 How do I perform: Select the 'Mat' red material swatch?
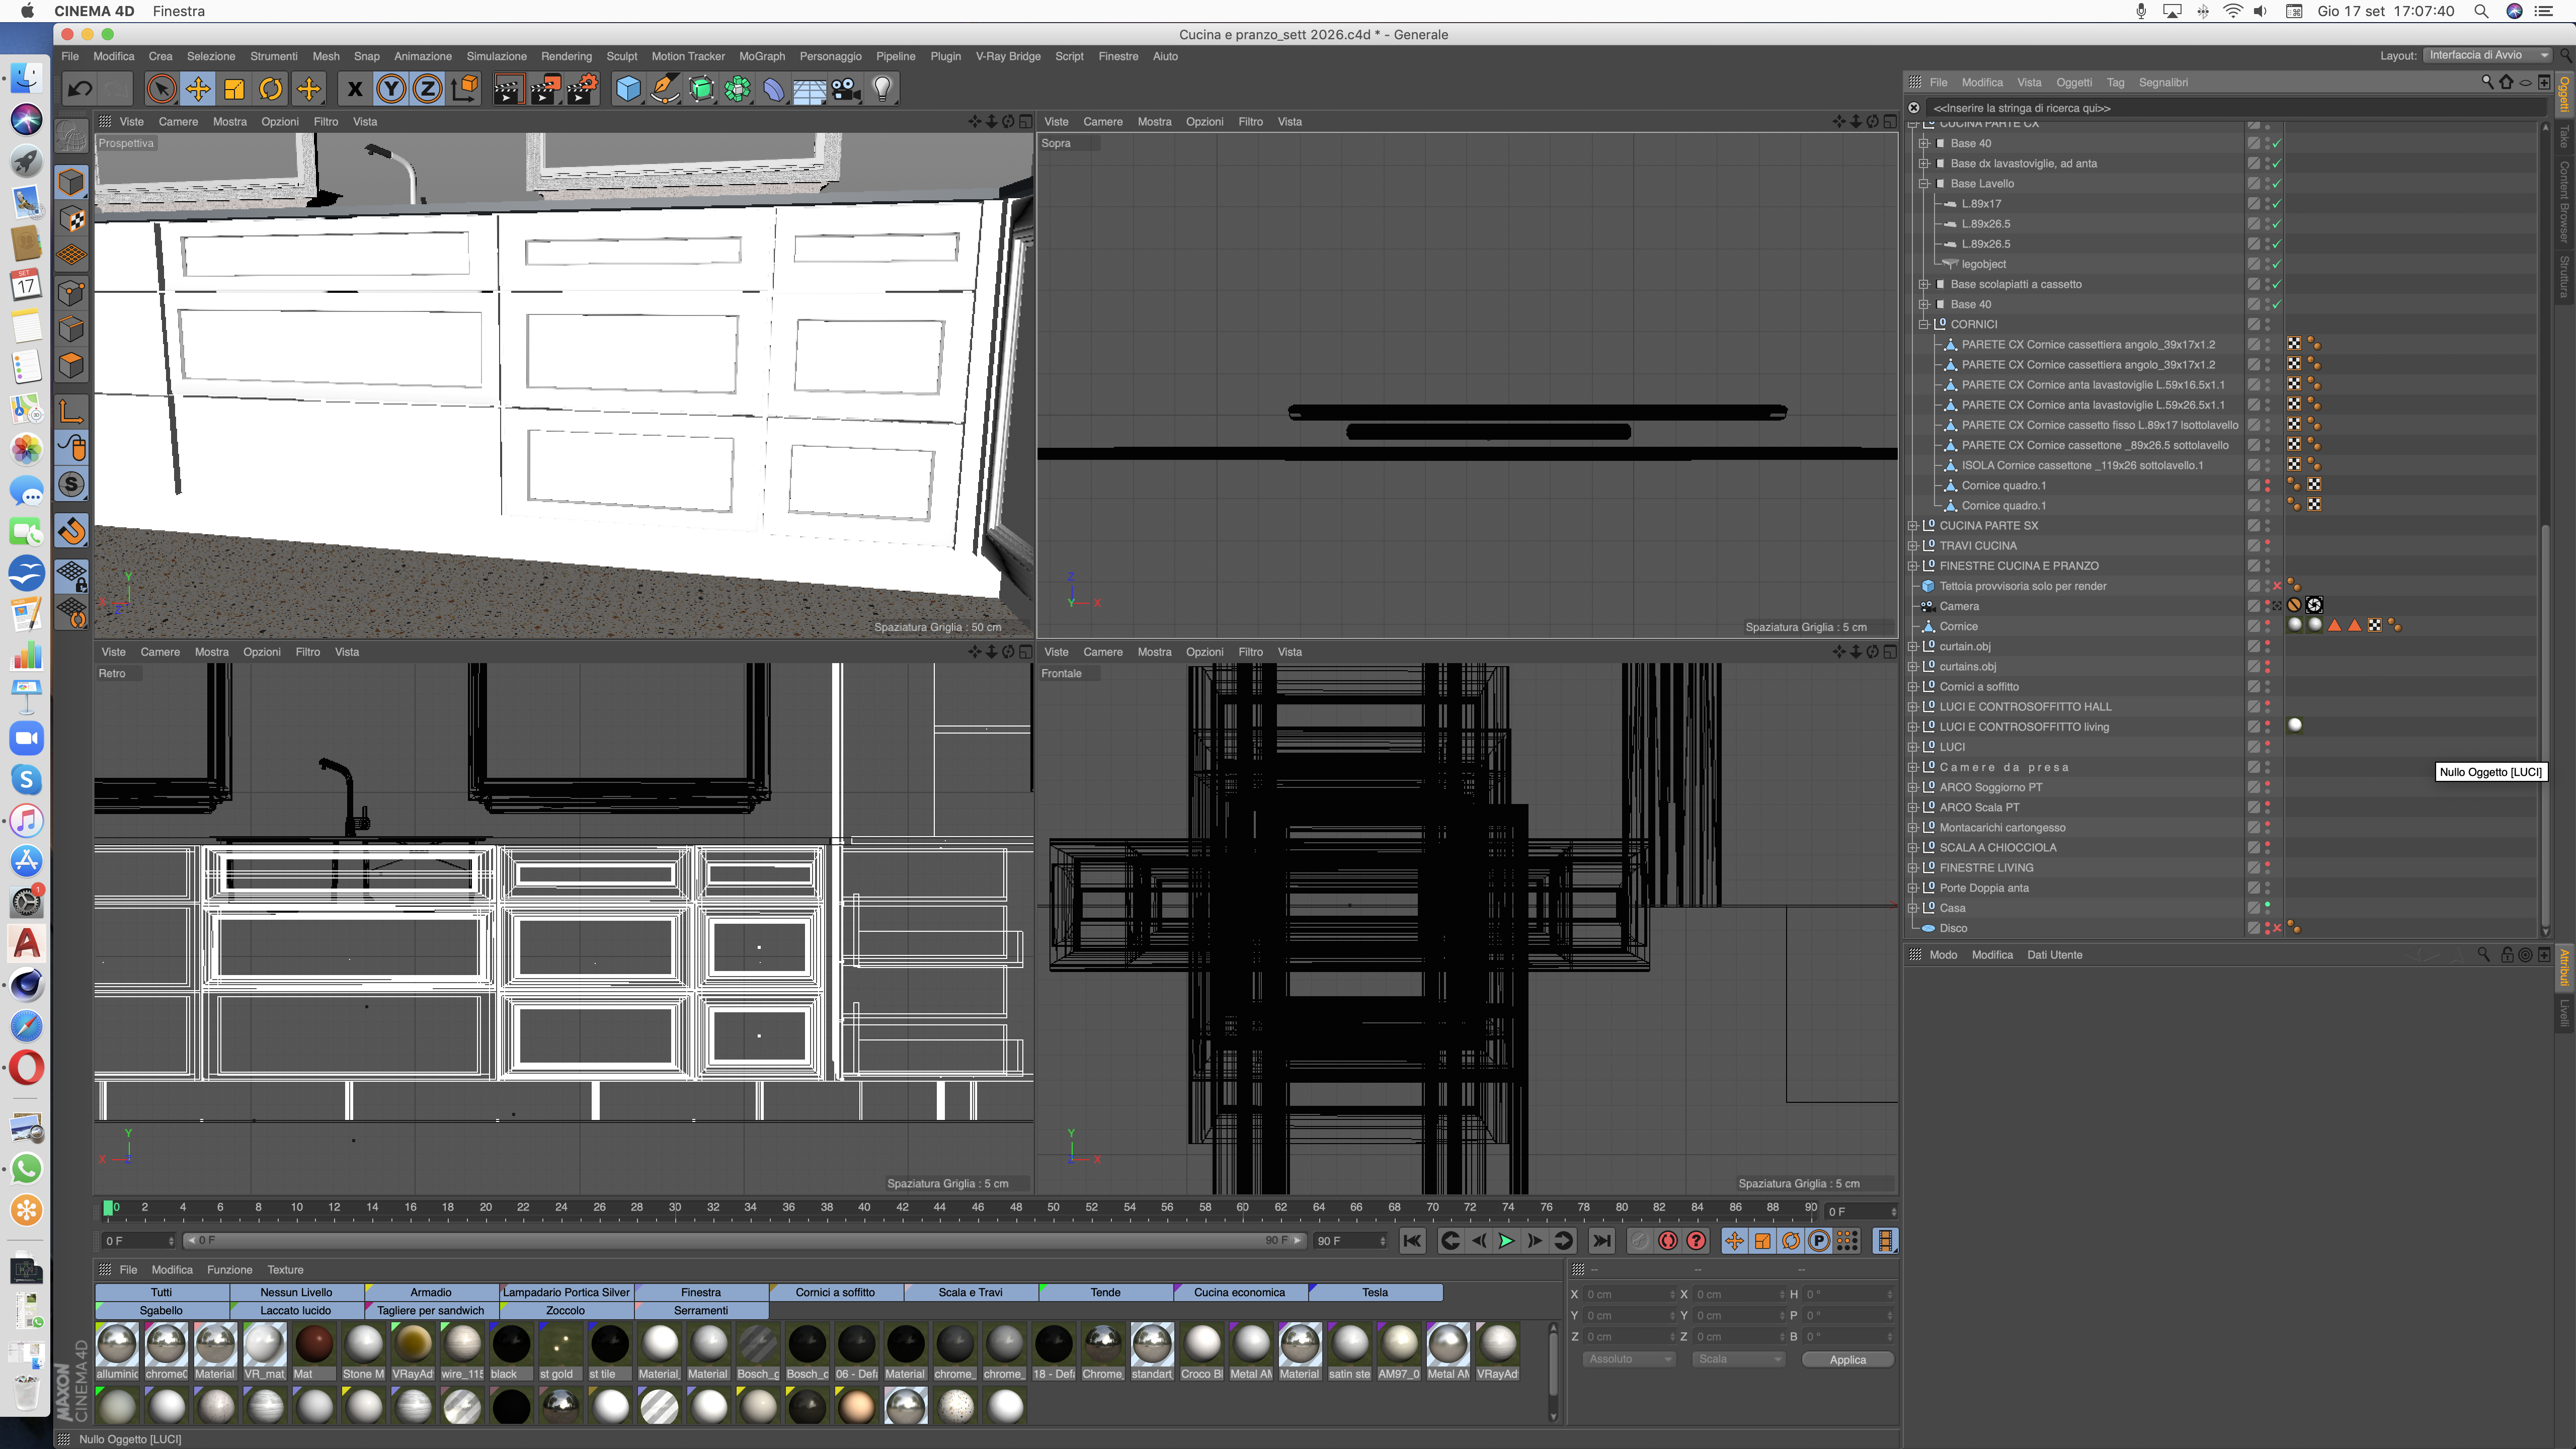pyautogui.click(x=313, y=1344)
